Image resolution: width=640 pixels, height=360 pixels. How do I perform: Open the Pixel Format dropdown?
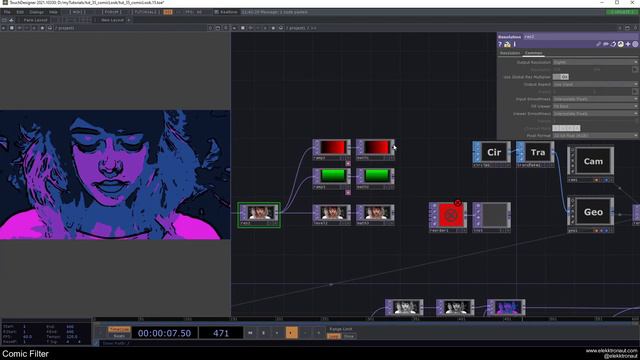(595, 136)
